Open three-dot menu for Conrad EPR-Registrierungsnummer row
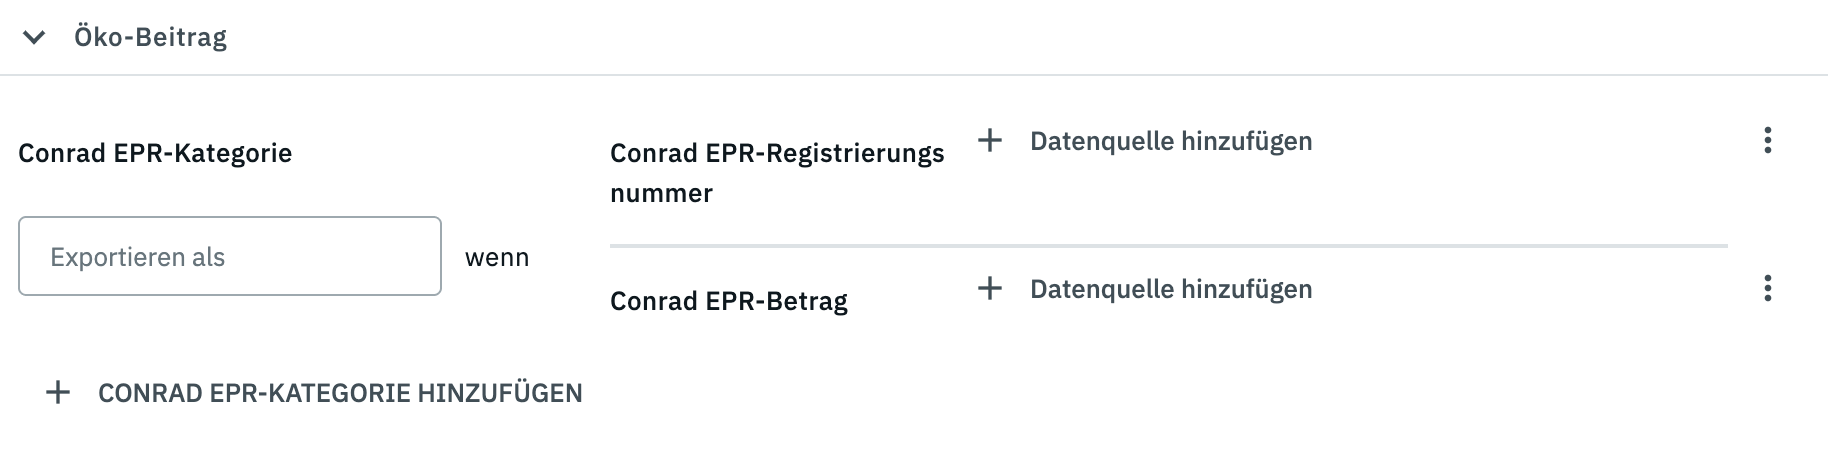Image resolution: width=1828 pixels, height=454 pixels. 1767,140
